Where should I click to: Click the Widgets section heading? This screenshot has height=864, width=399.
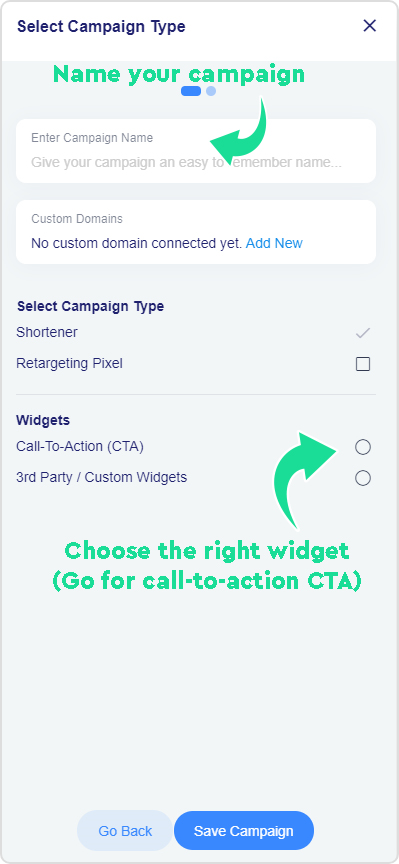coord(43,420)
